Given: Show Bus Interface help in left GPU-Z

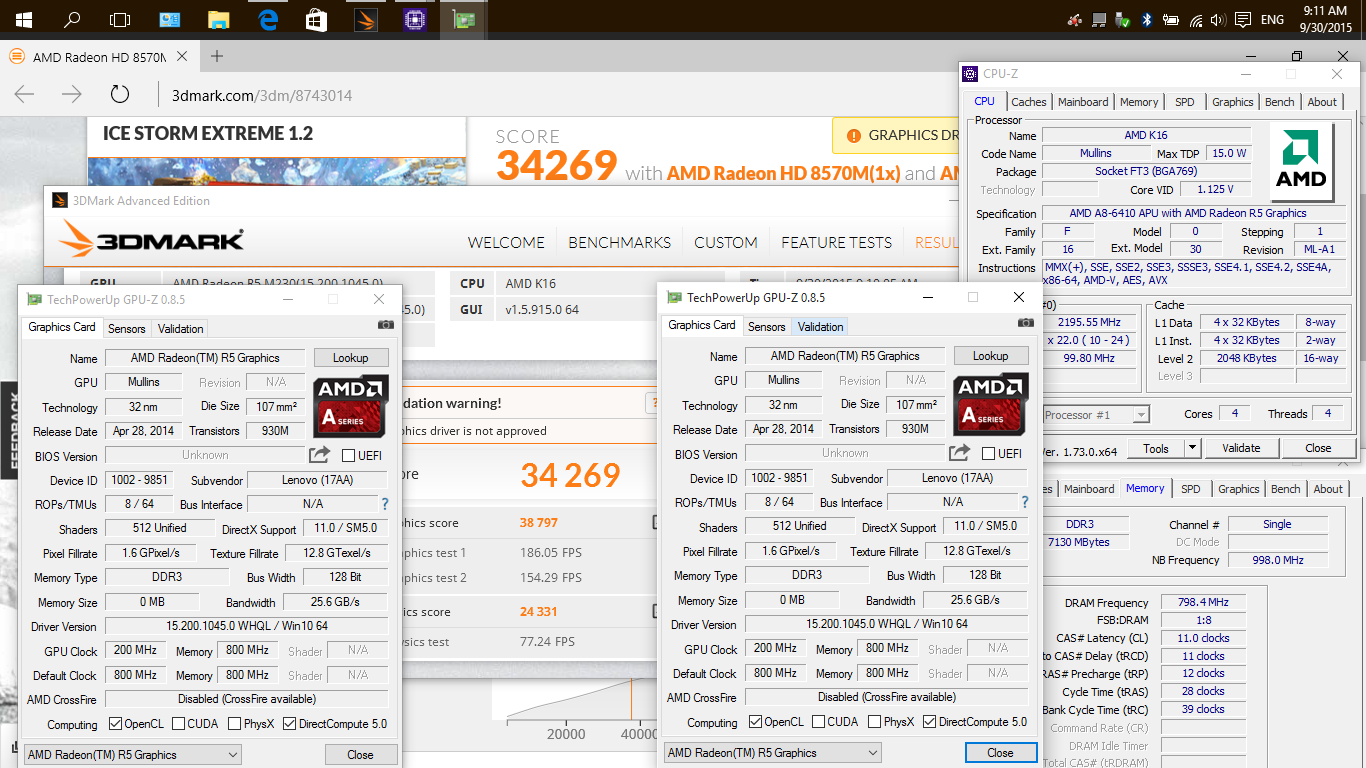Looking at the screenshot, I should click(385, 505).
